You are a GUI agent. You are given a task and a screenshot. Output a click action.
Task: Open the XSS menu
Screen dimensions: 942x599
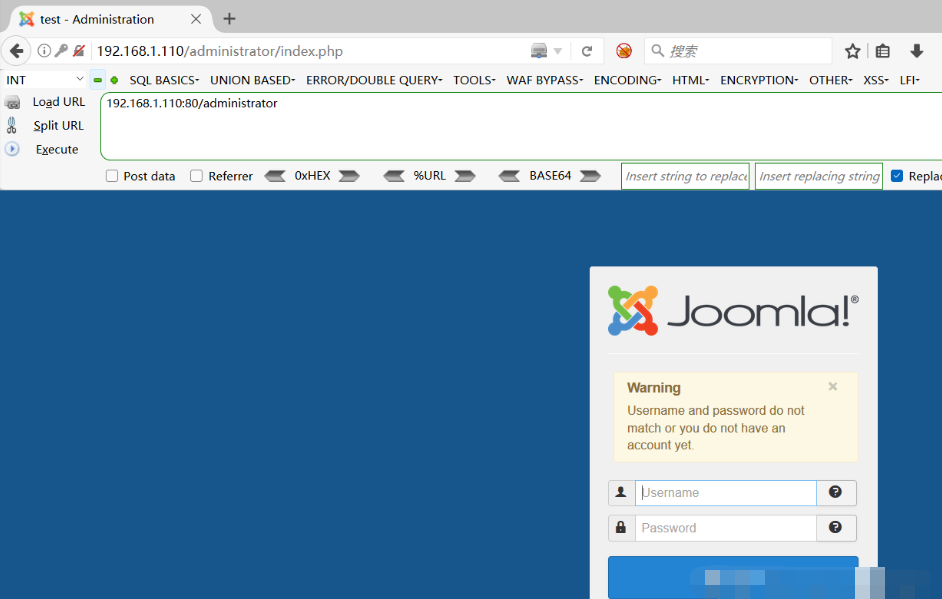[x=875, y=80]
